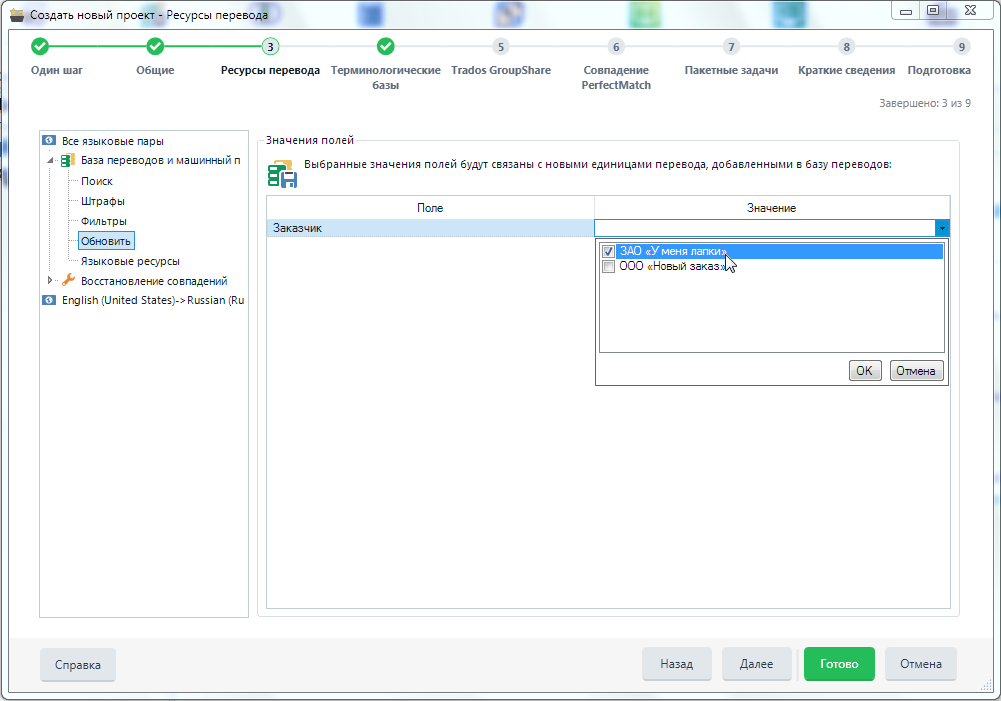The image size is (1001, 701).
Task: Go to 'Краткие сведения' wizard step
Action: click(x=846, y=46)
